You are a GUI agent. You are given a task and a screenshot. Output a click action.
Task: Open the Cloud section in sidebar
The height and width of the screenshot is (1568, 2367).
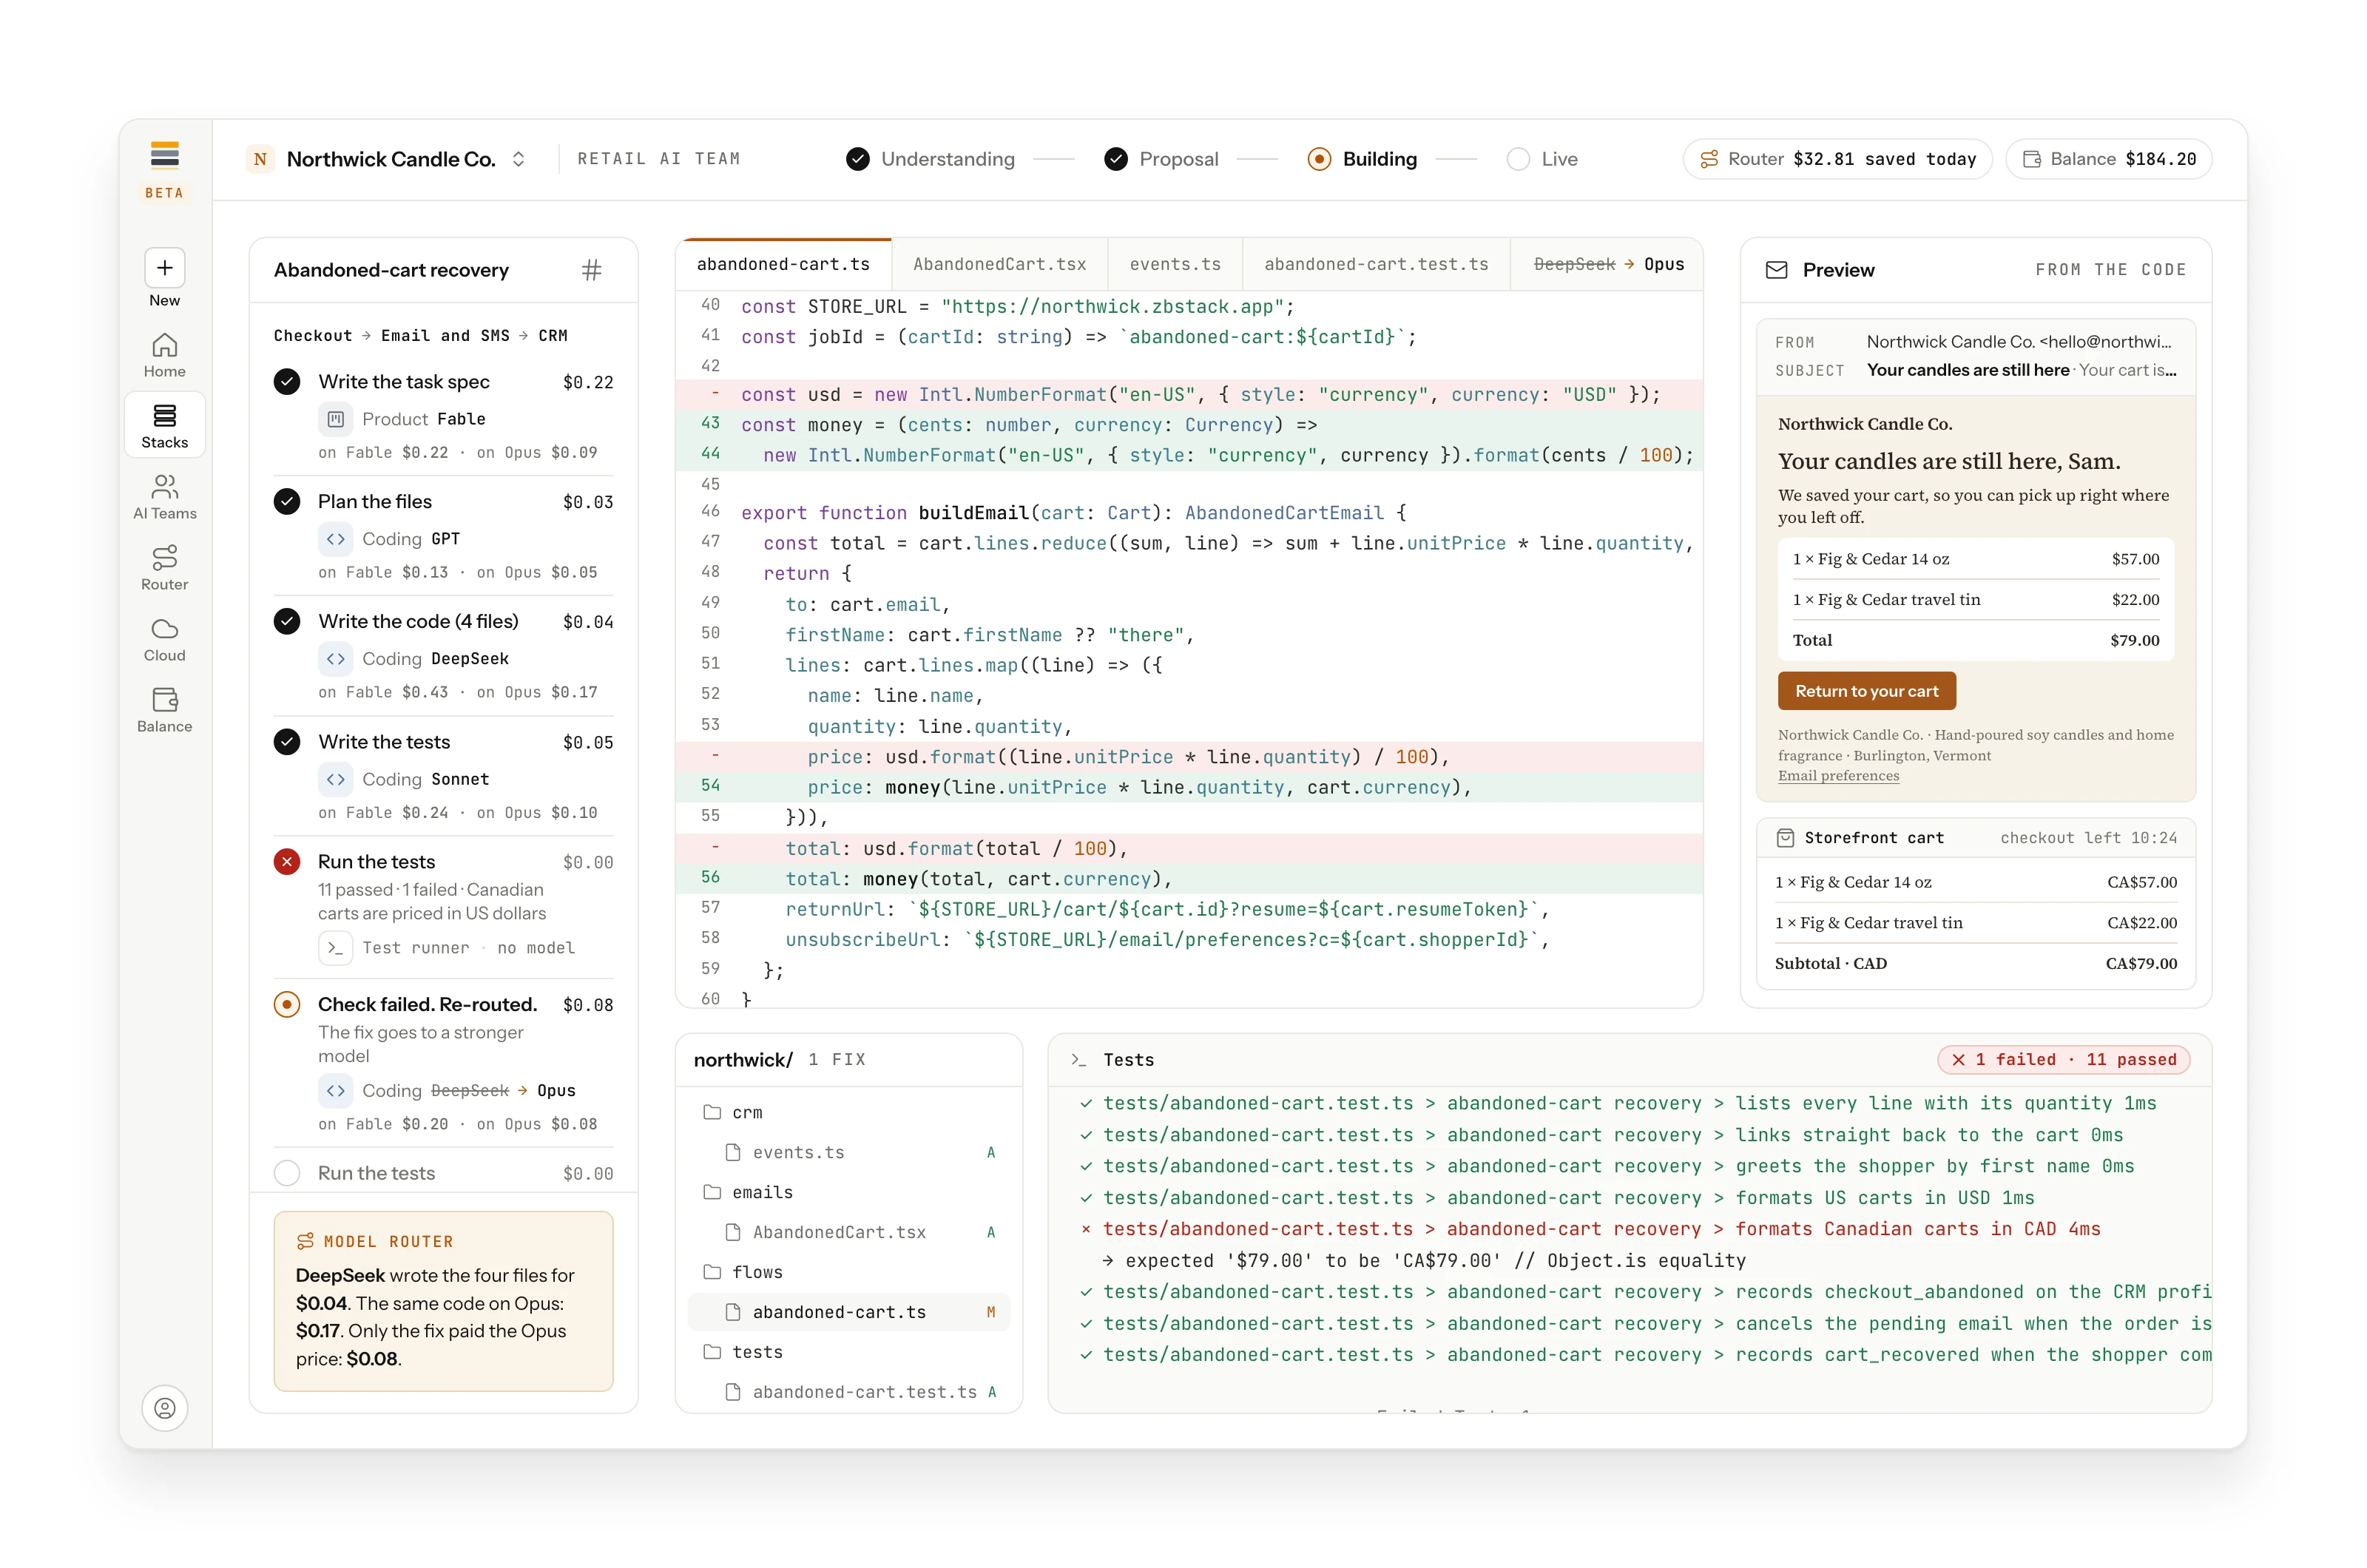click(x=165, y=639)
